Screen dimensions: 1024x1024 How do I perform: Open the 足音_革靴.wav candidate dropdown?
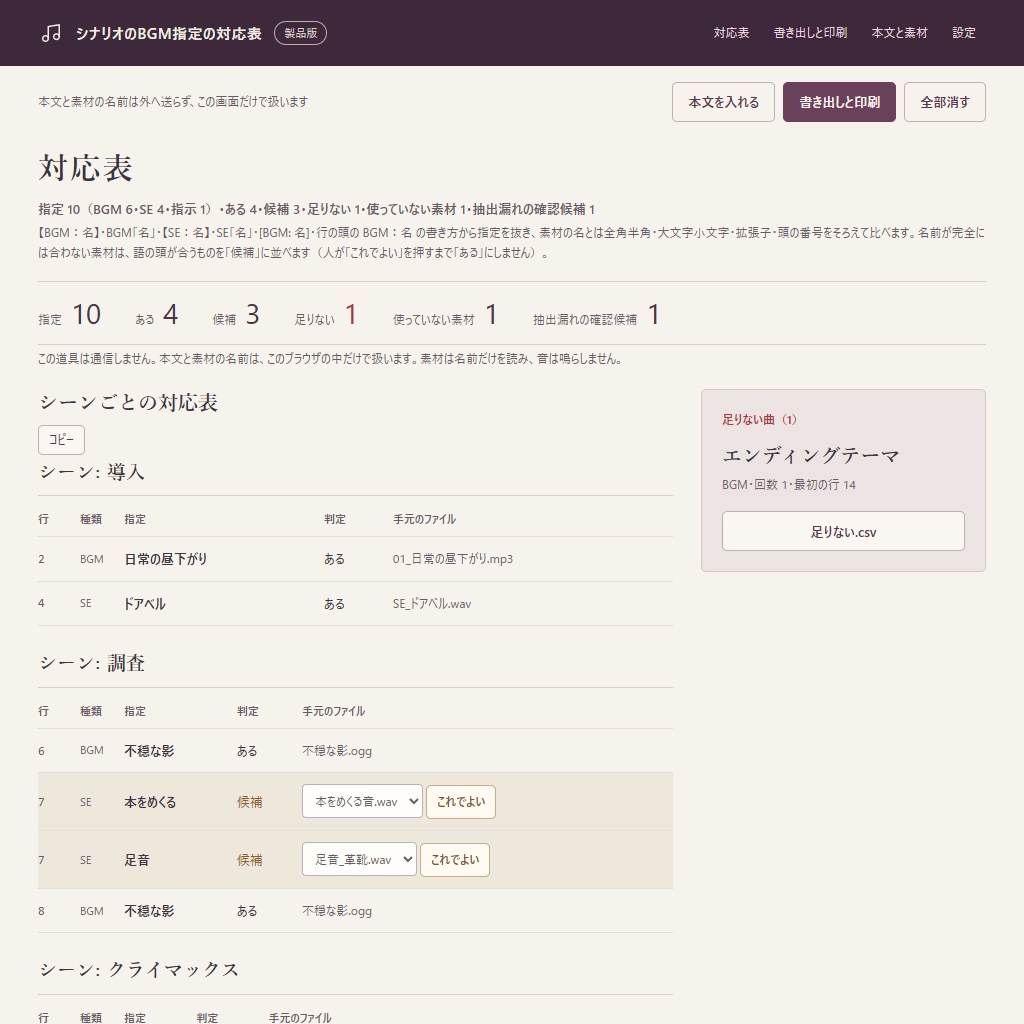pos(359,859)
